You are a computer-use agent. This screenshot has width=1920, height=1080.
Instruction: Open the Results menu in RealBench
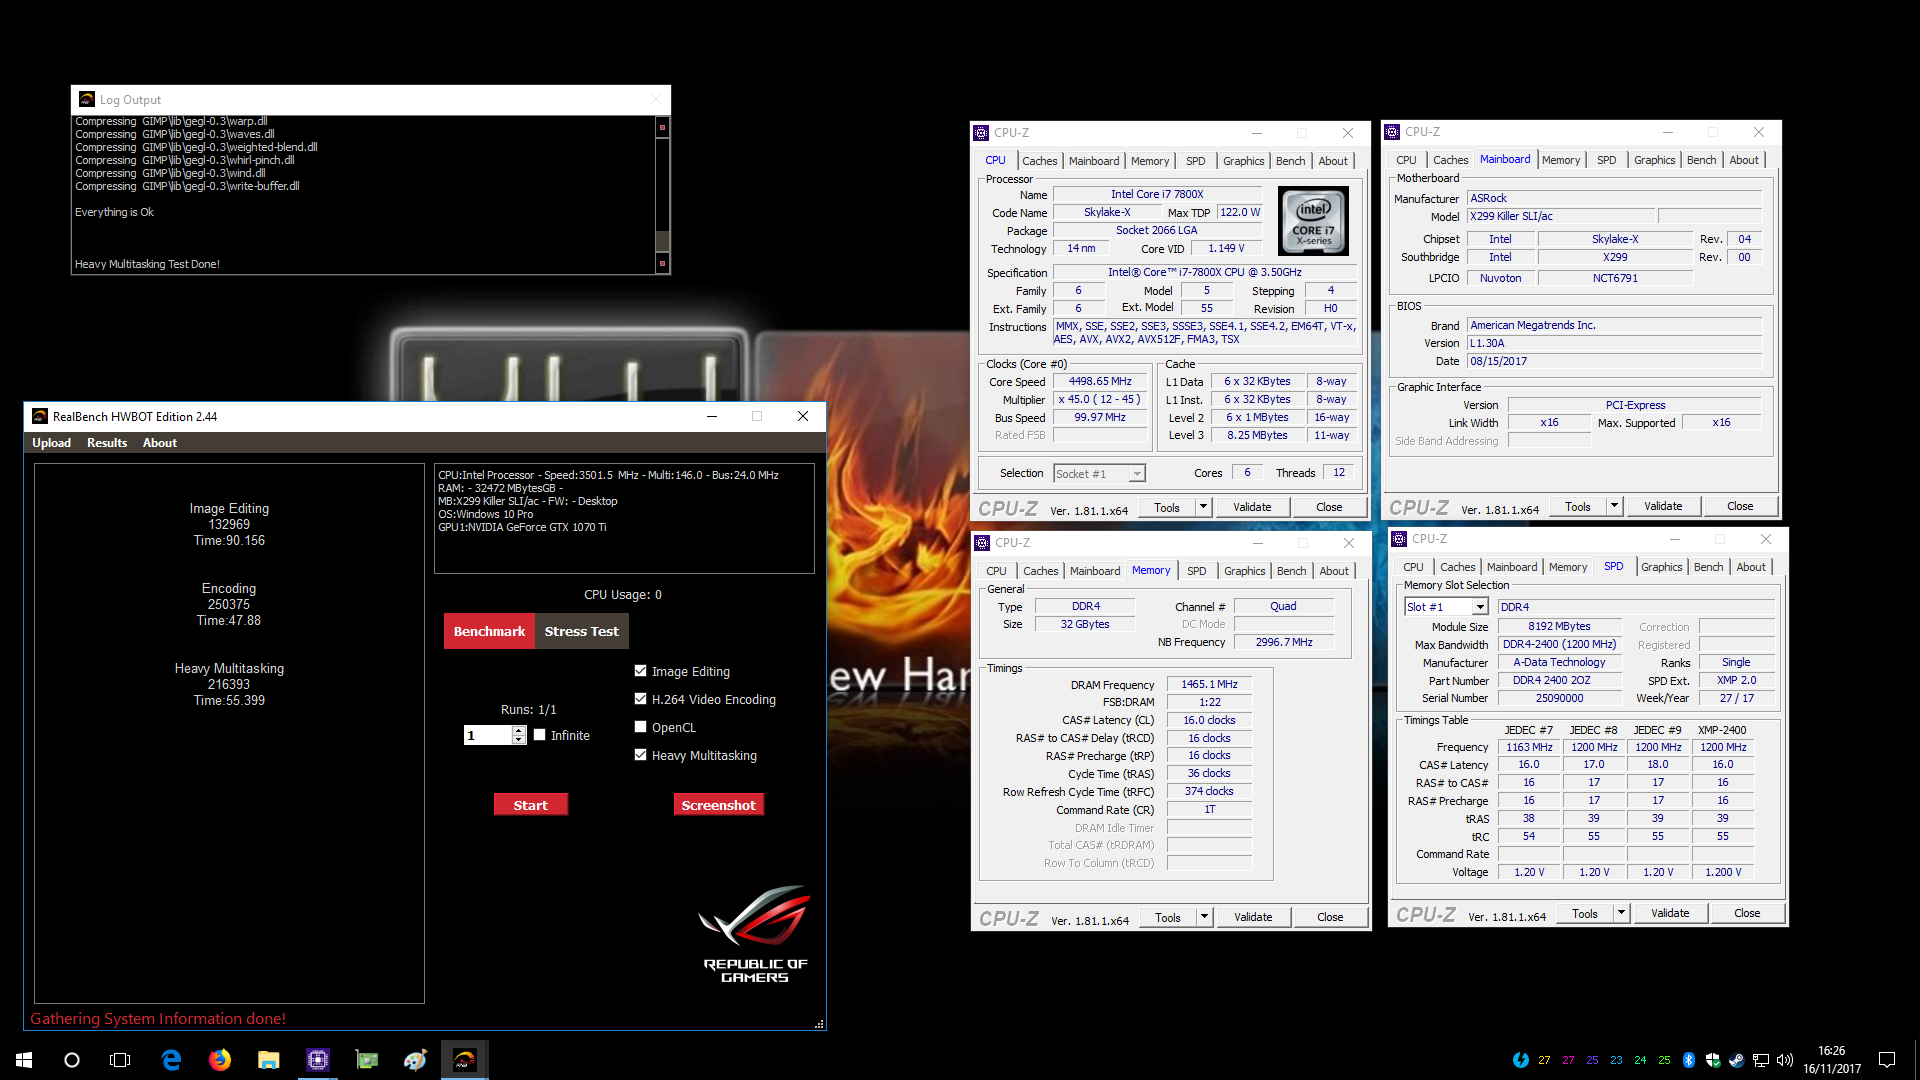(x=107, y=443)
